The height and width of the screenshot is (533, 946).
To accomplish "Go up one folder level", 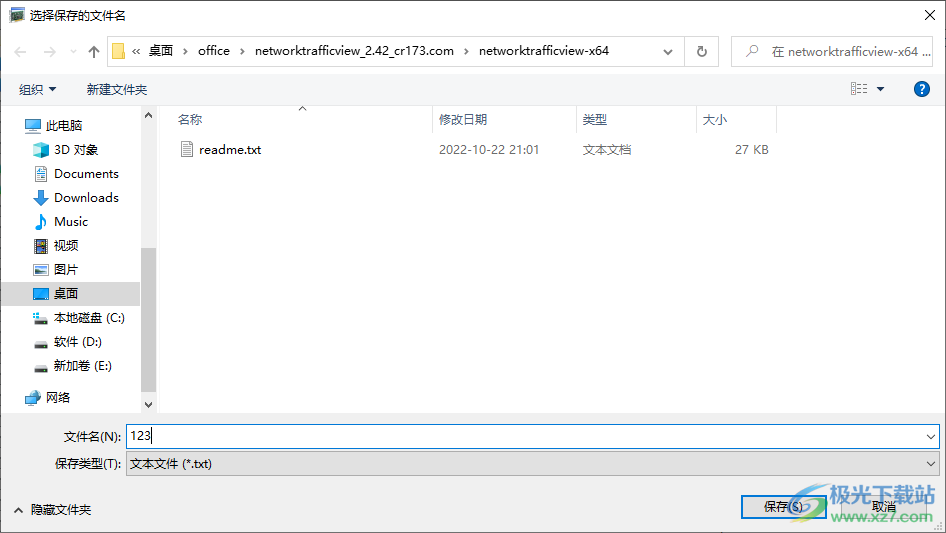I will 94,52.
